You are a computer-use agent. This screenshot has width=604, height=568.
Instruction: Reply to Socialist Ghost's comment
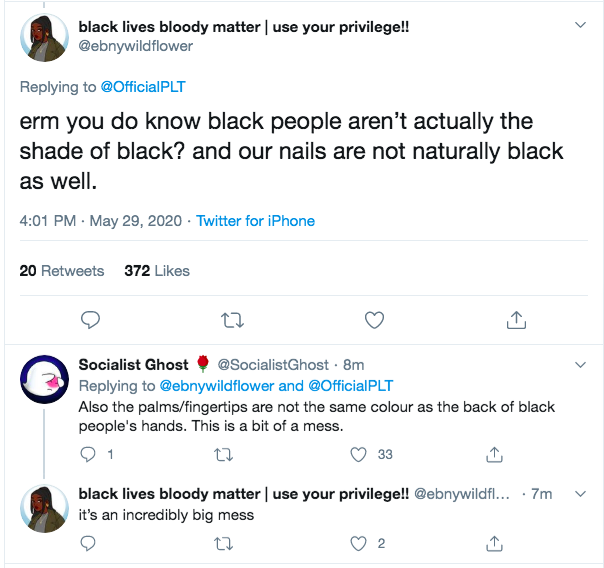[88, 454]
